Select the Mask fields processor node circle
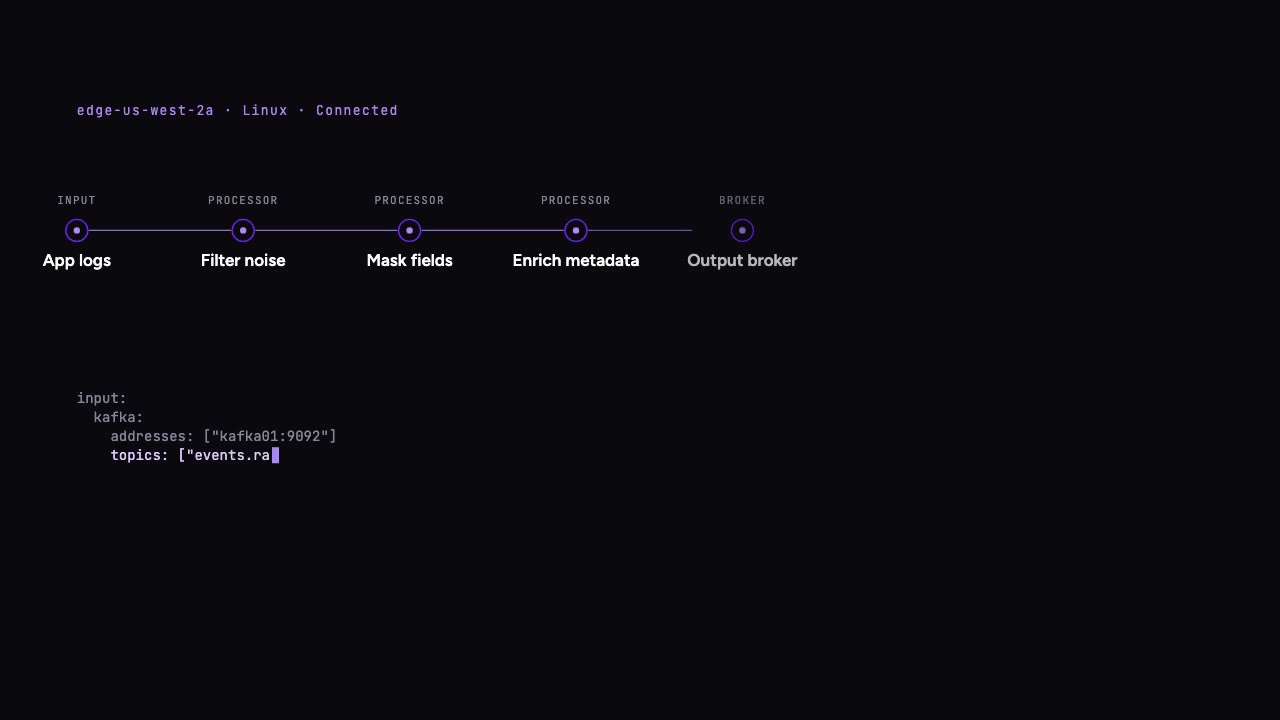This screenshot has width=1280, height=720. click(409, 231)
